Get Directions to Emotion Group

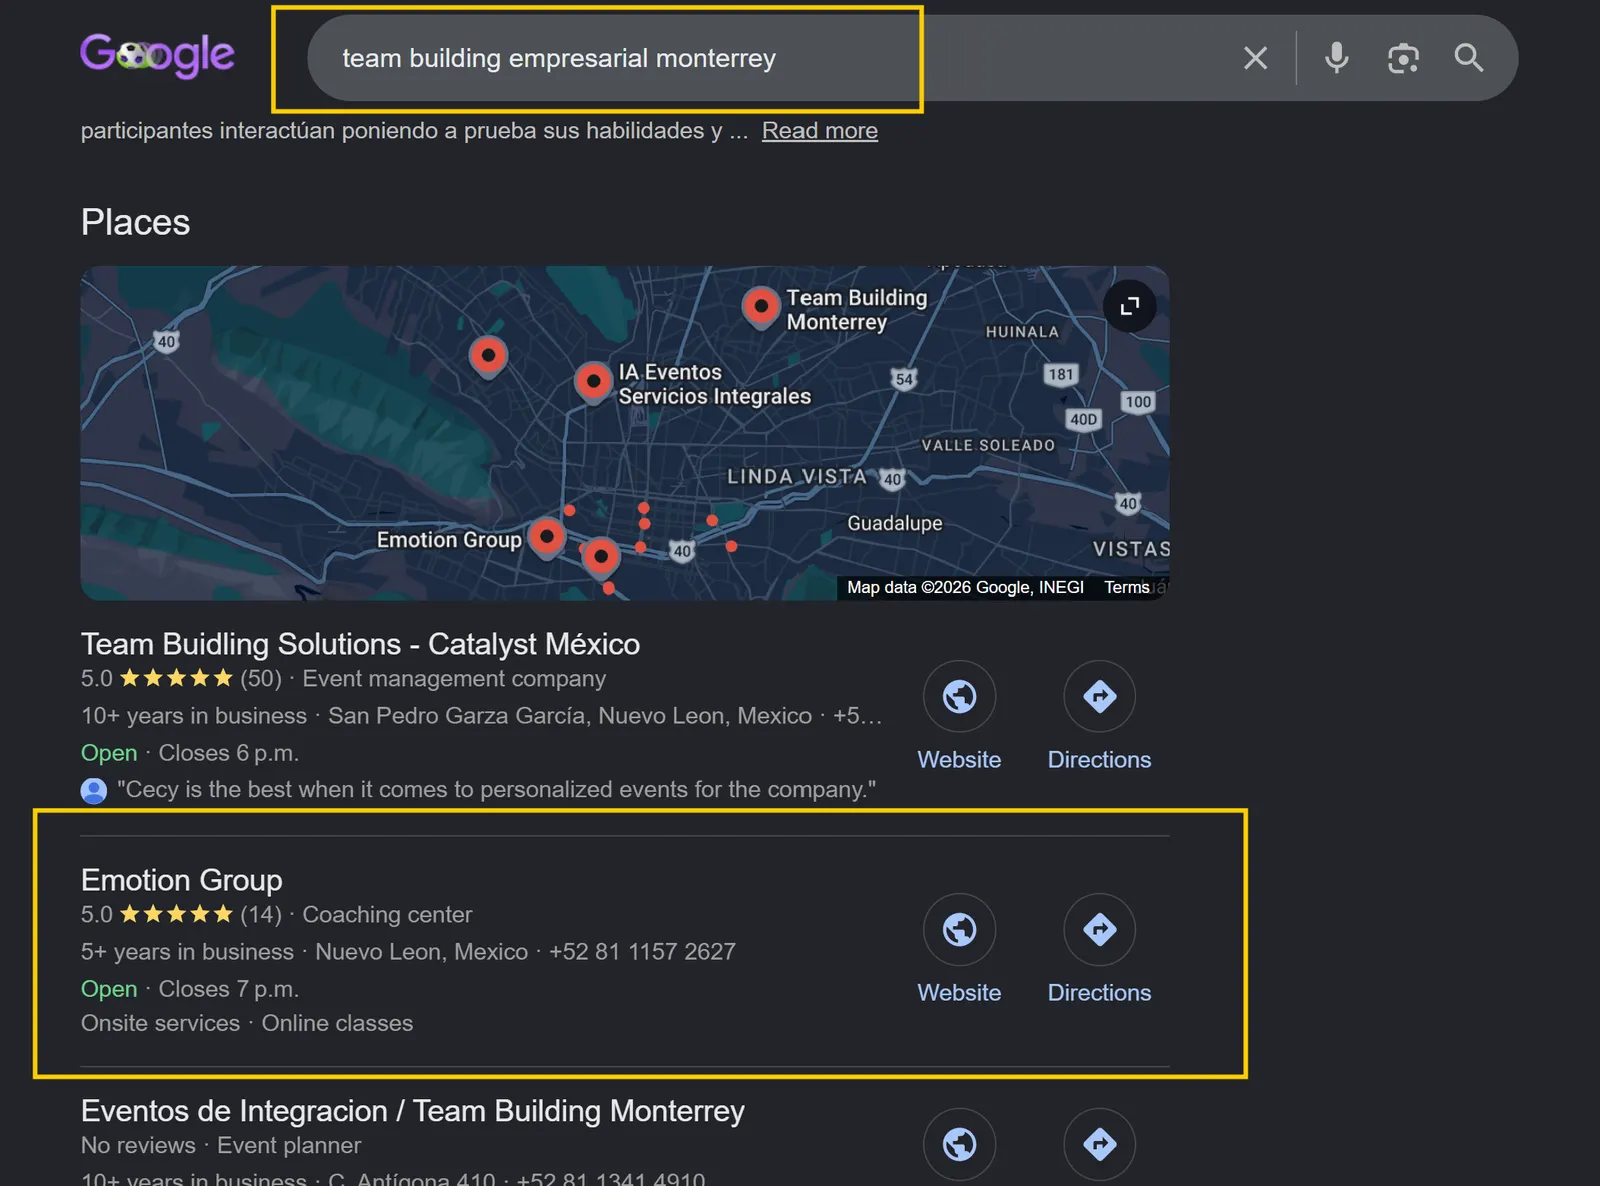[x=1099, y=949]
